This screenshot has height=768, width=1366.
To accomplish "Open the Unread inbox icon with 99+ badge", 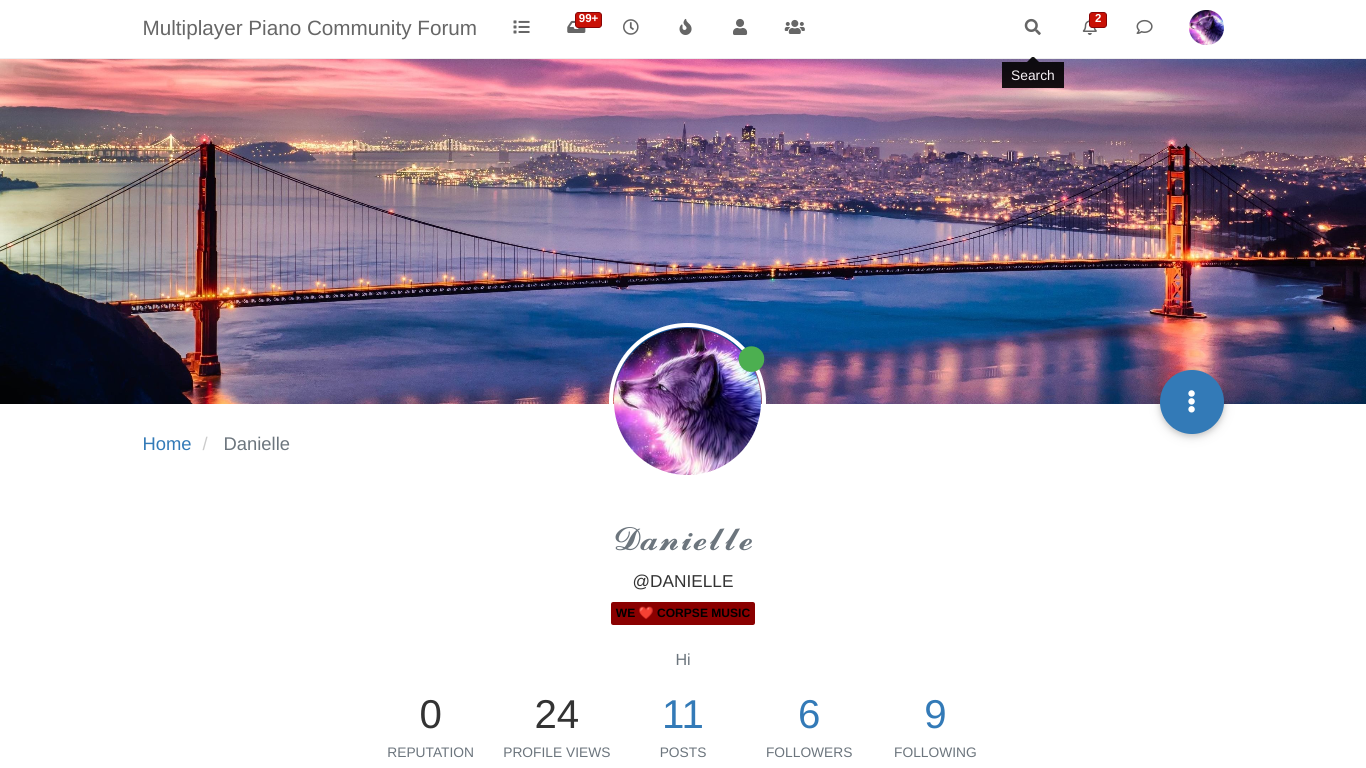I will pyautogui.click(x=577, y=28).
